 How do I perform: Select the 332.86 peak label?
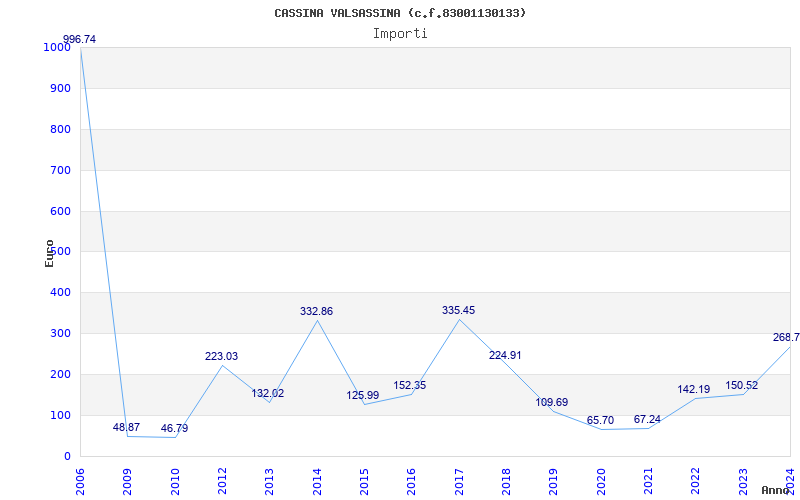(x=316, y=311)
